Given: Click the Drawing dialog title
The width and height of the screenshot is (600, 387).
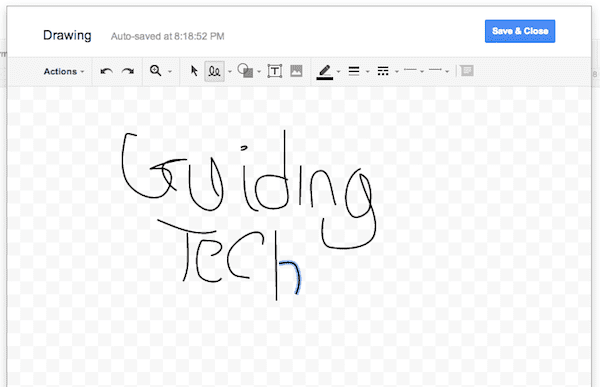Looking at the screenshot, I should pyautogui.click(x=67, y=36).
